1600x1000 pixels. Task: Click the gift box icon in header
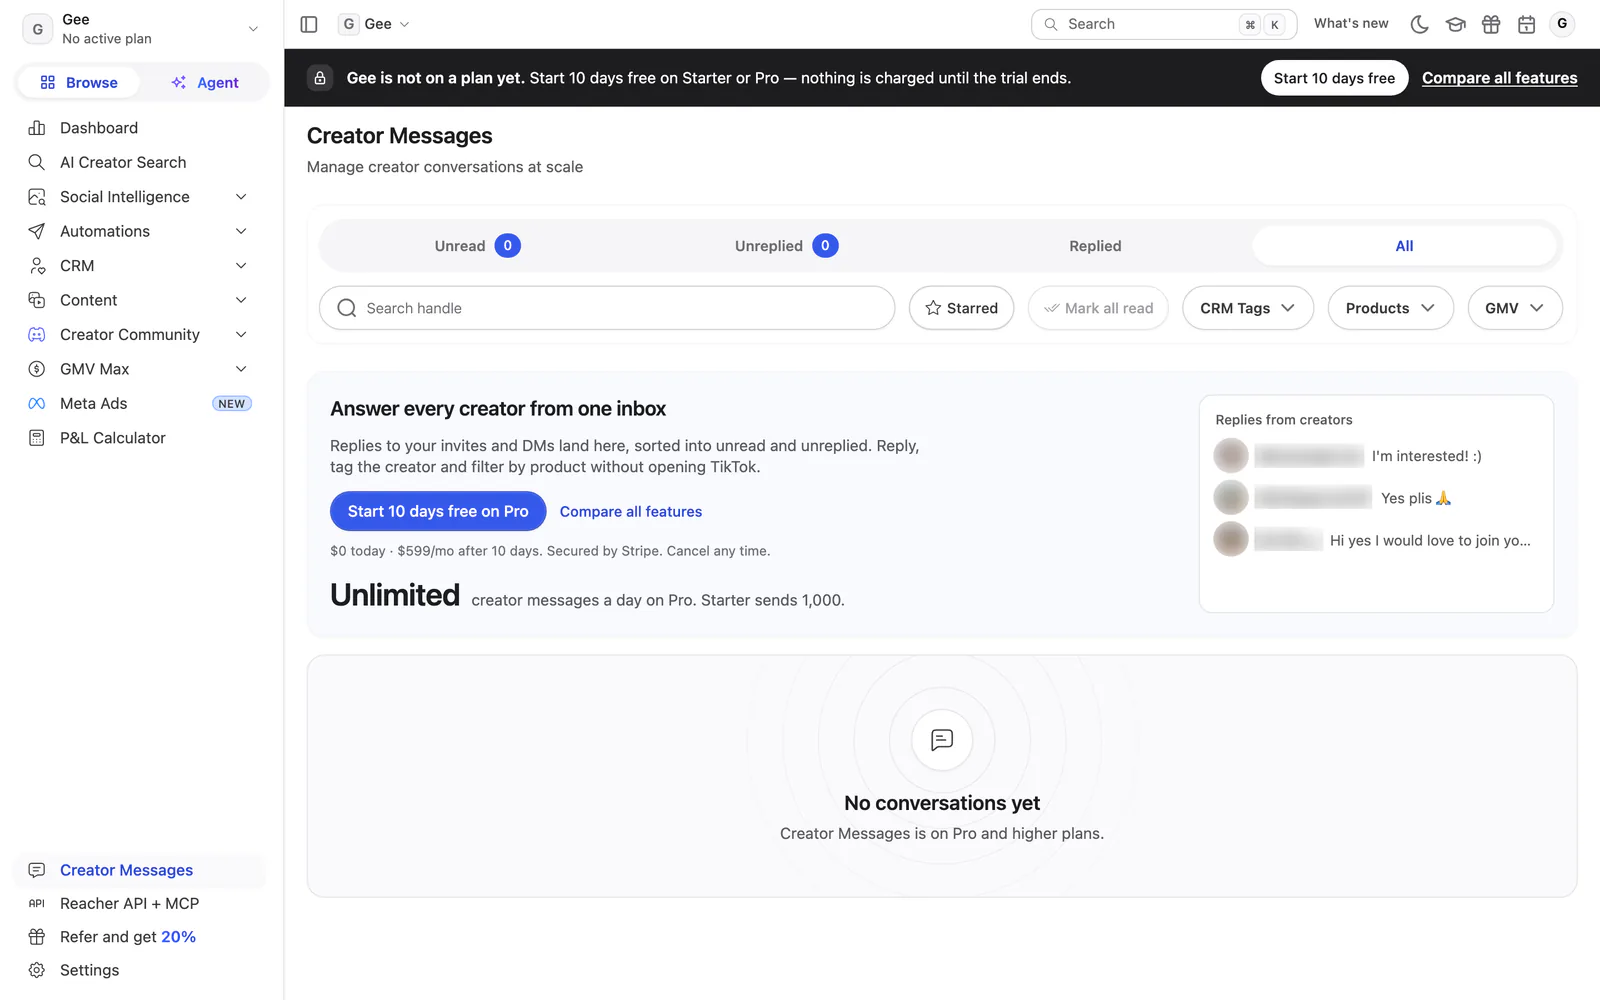tap(1491, 24)
